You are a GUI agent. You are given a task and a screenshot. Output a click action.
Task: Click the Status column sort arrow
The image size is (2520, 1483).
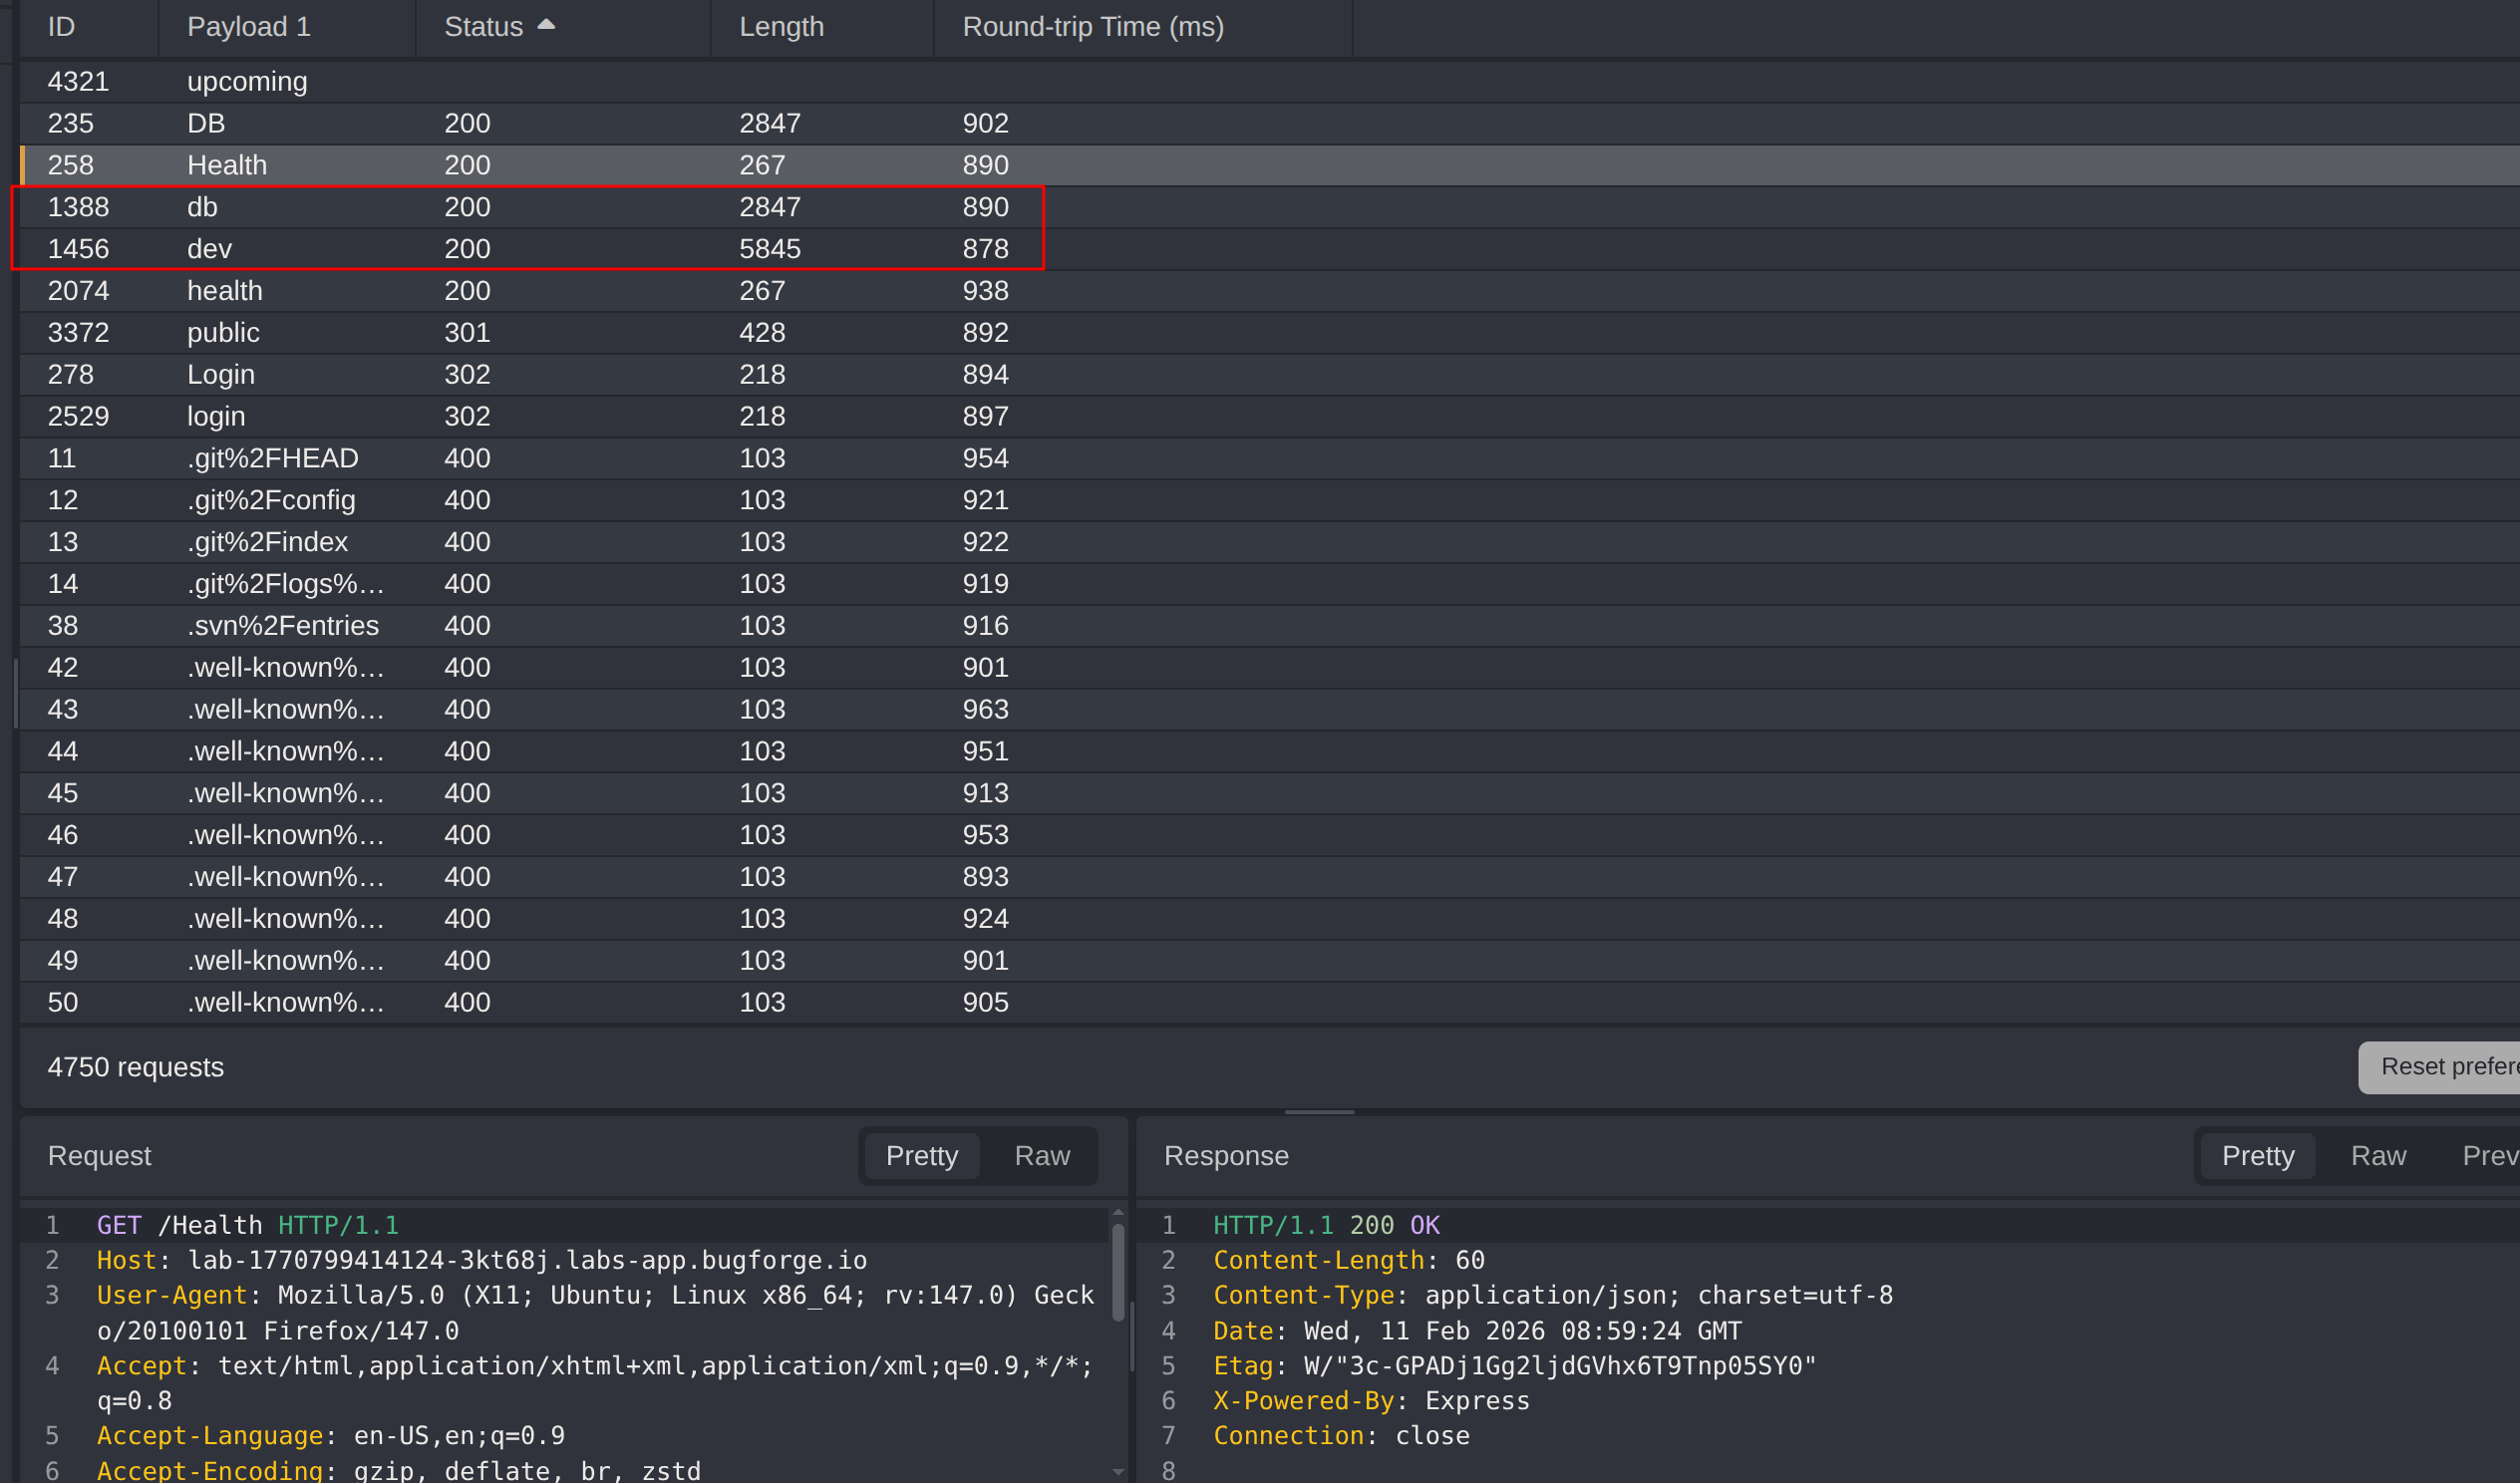[x=546, y=25]
